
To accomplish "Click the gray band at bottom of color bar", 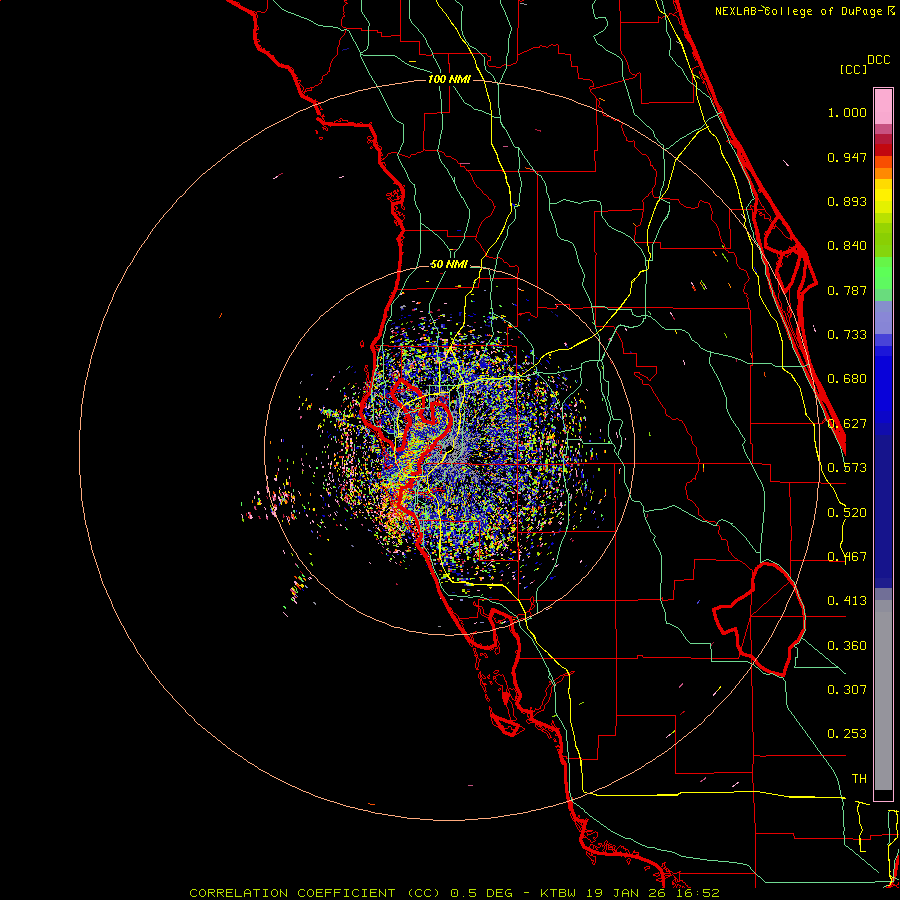I will coord(883,695).
